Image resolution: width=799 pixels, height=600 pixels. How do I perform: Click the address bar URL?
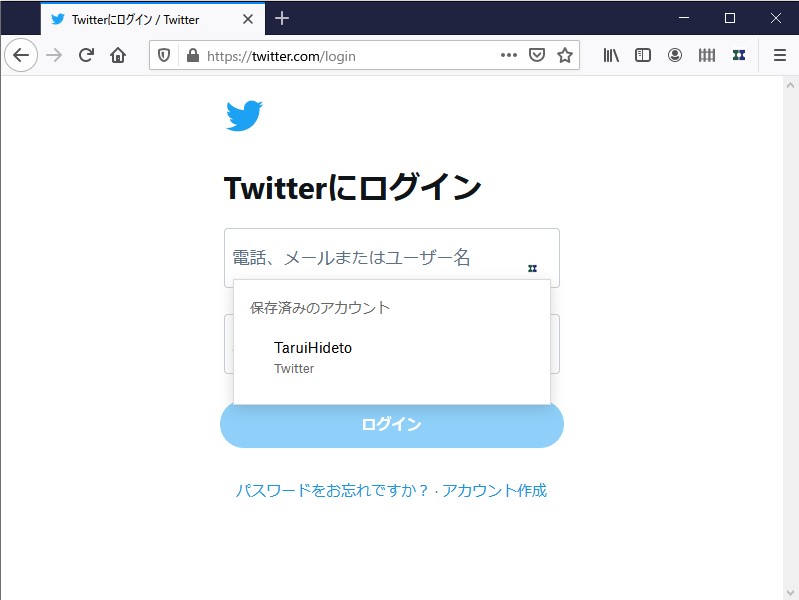[281, 56]
